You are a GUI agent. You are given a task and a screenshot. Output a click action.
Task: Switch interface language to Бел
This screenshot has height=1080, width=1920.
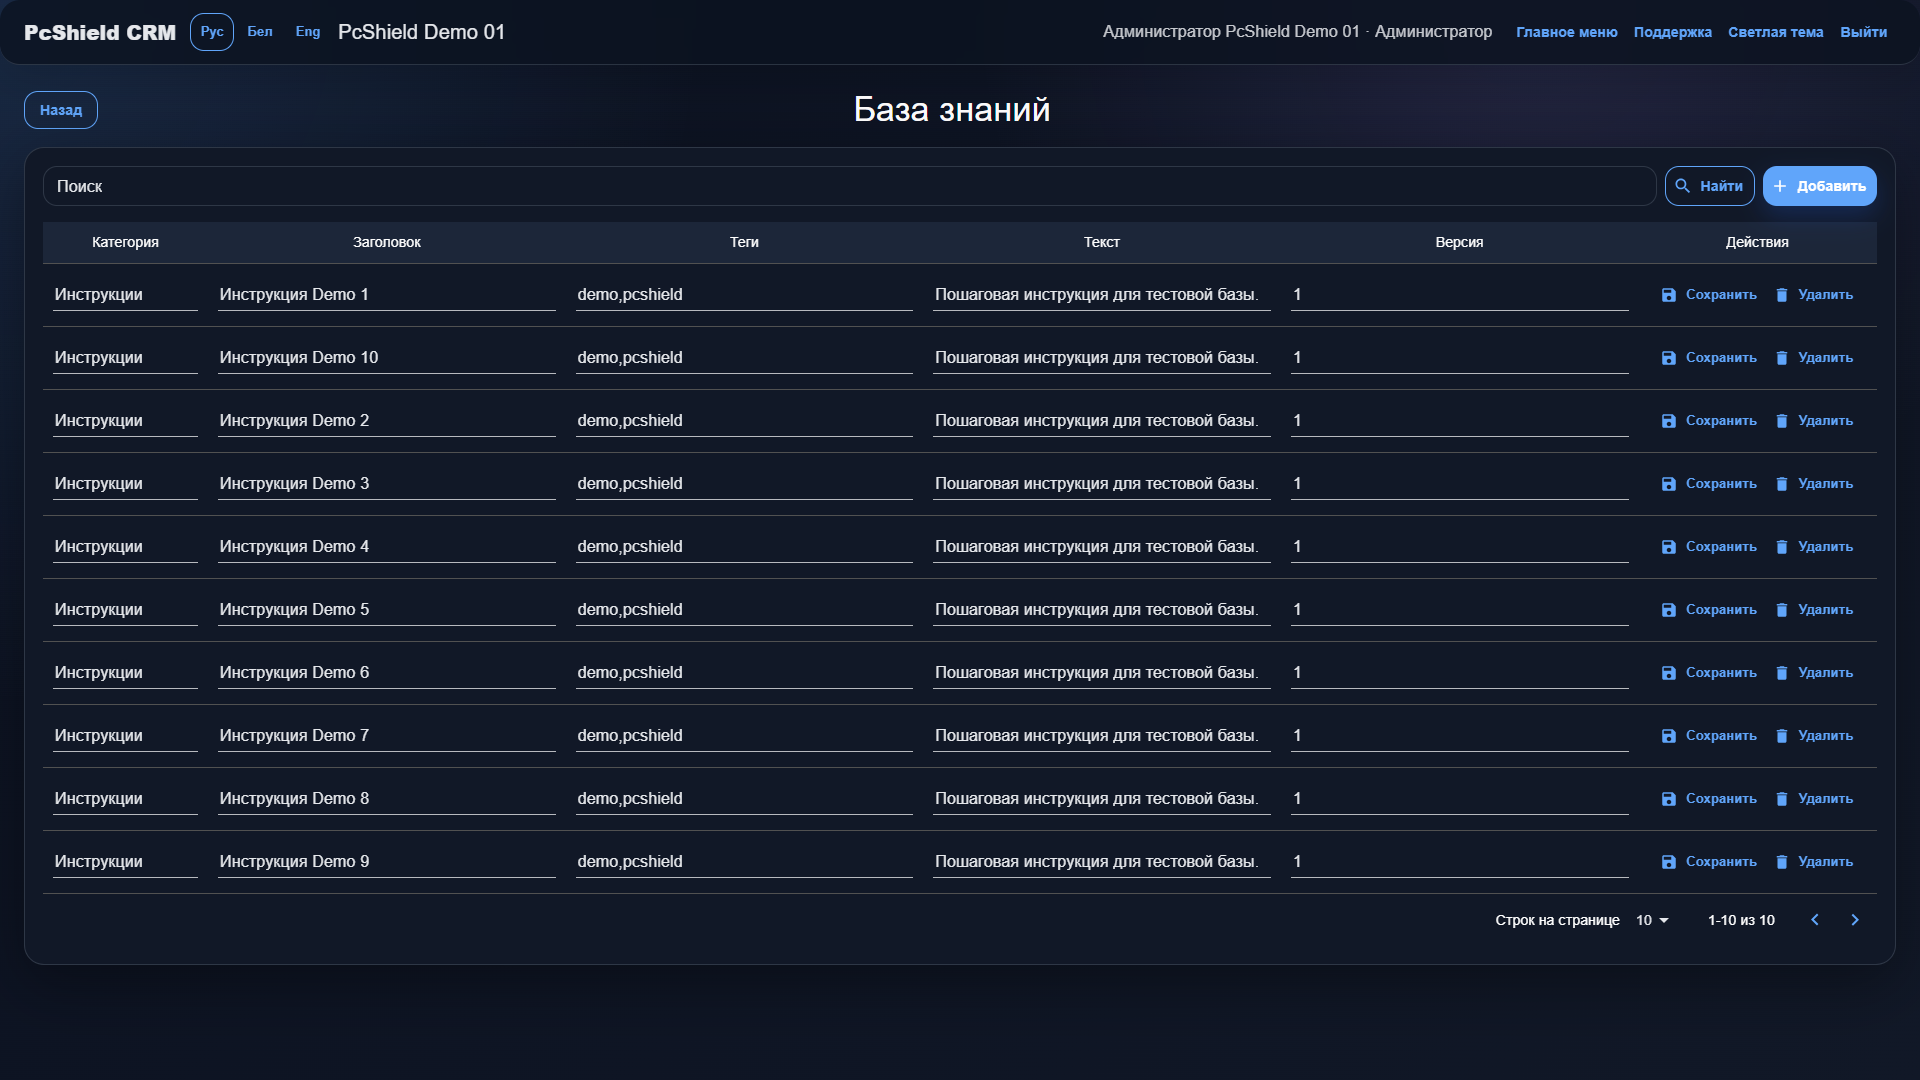(260, 32)
